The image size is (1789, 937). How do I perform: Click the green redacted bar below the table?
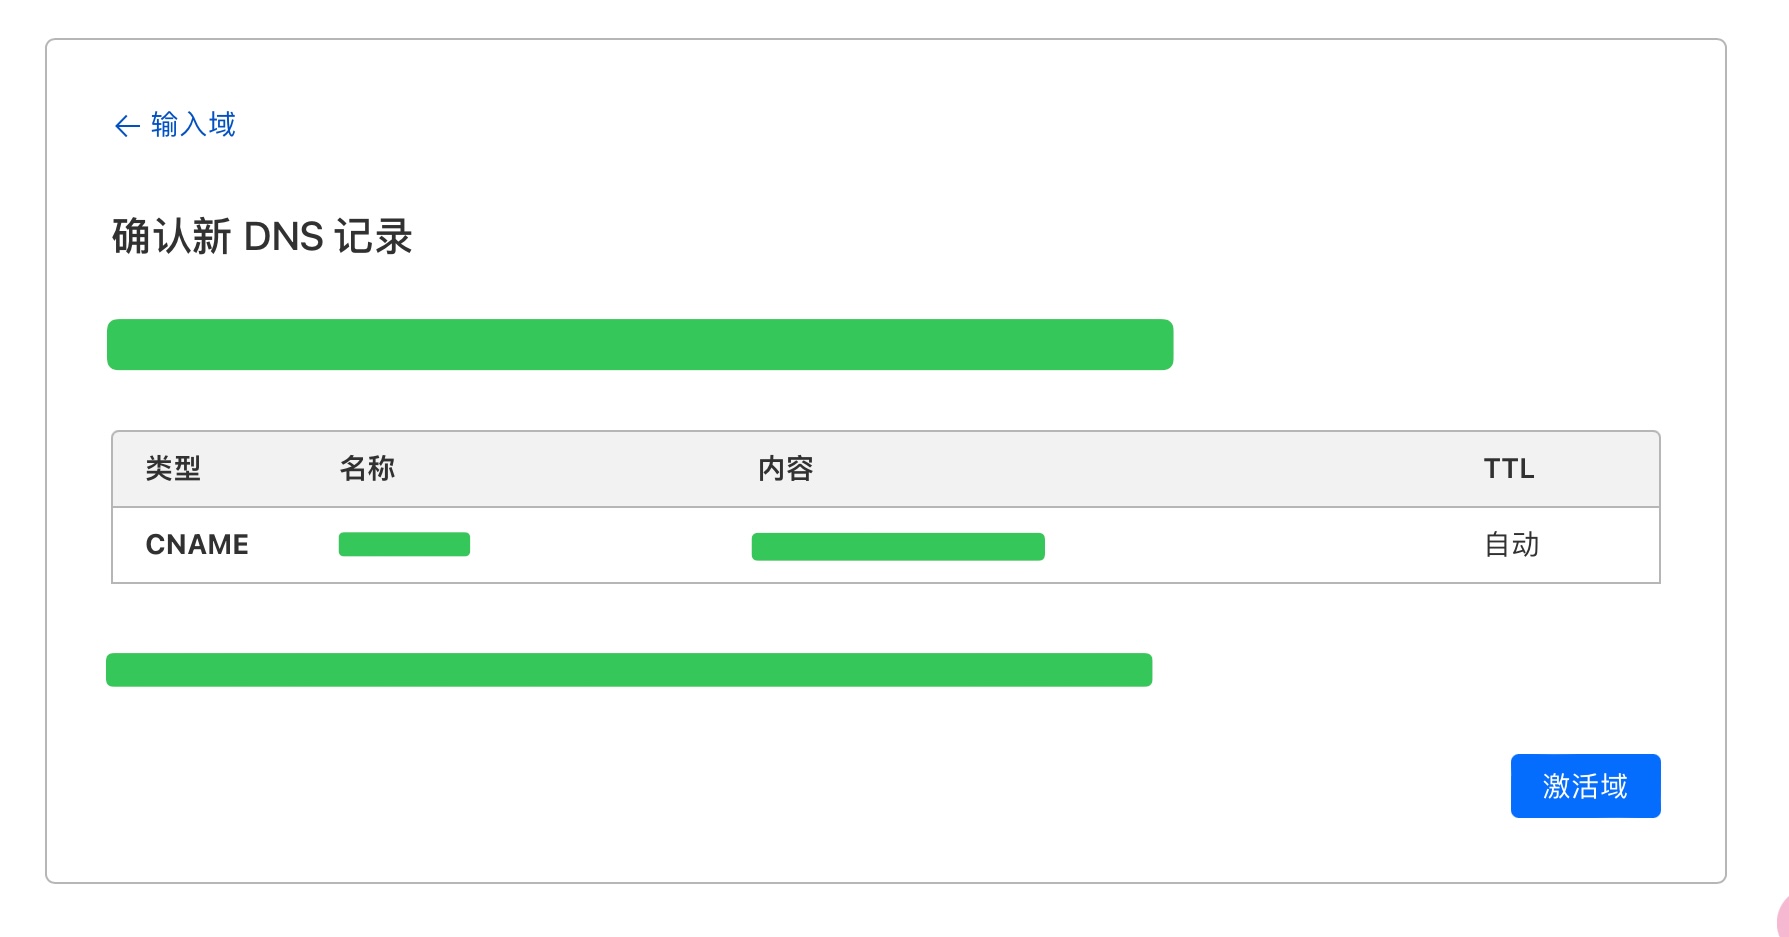point(629,670)
